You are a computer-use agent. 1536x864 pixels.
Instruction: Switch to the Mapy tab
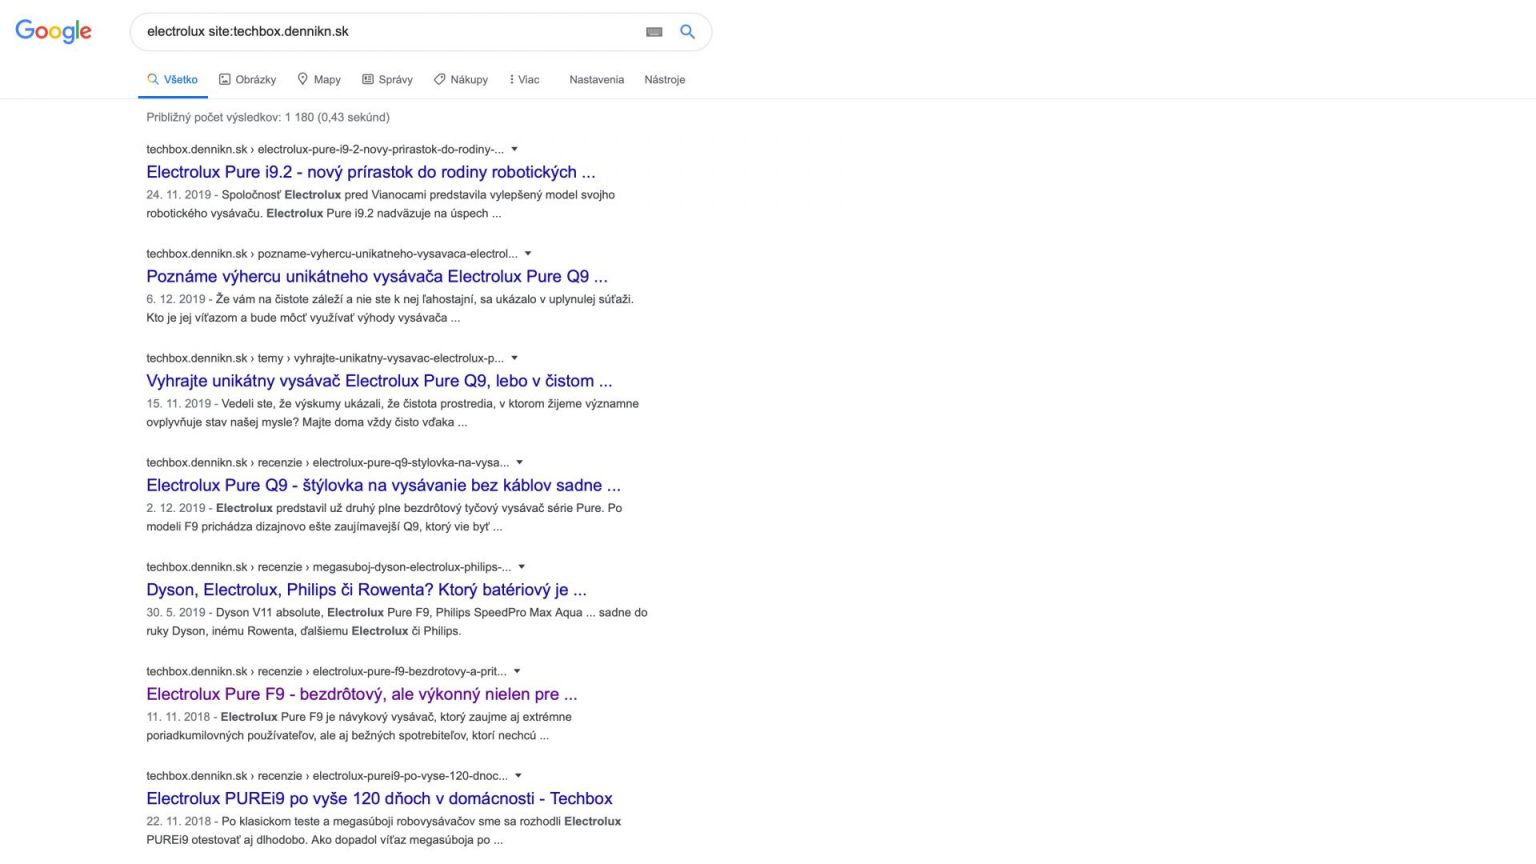coord(319,79)
